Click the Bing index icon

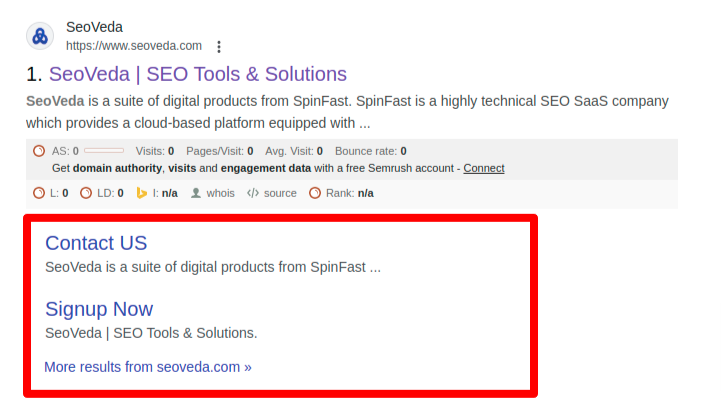point(141,193)
